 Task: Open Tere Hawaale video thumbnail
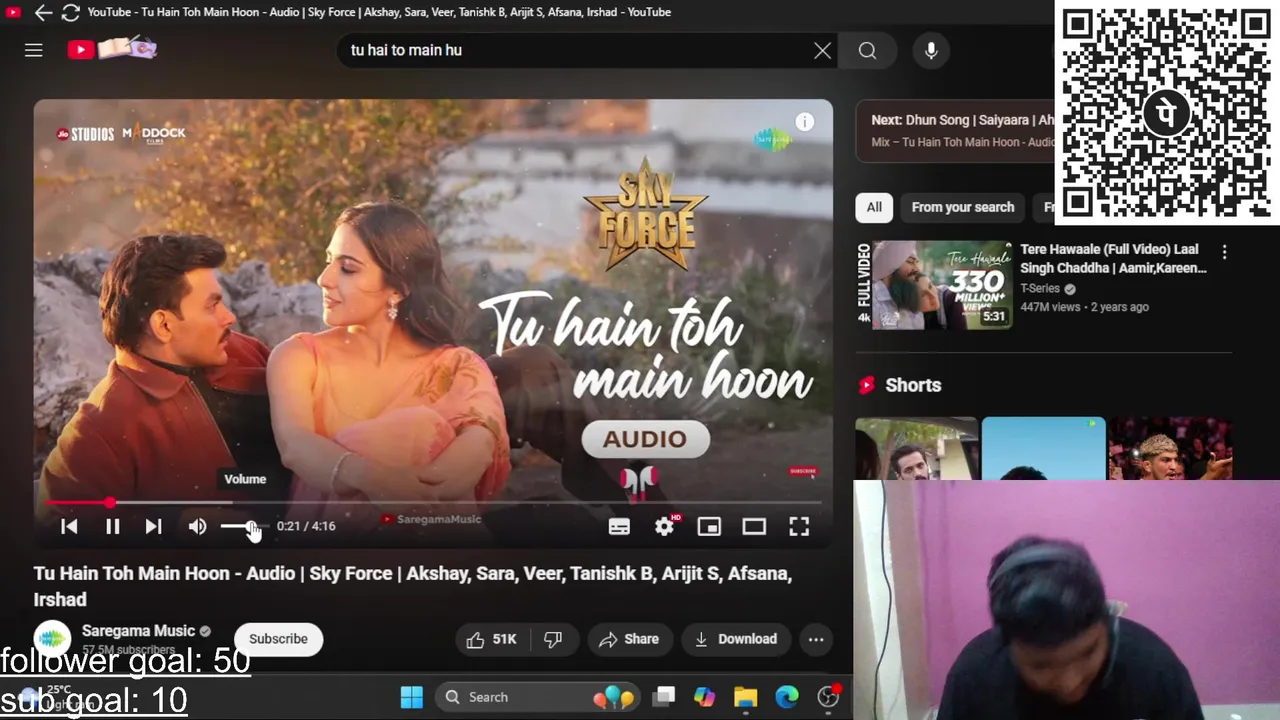934,285
